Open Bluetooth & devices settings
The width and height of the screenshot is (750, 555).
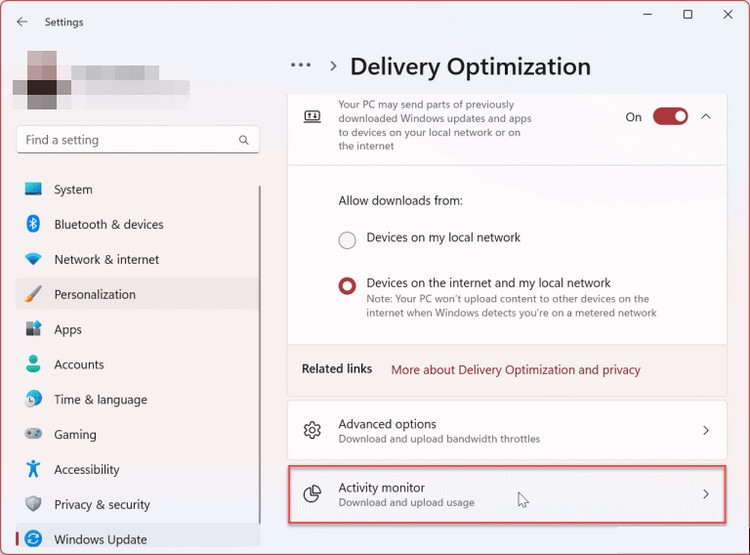click(138, 224)
